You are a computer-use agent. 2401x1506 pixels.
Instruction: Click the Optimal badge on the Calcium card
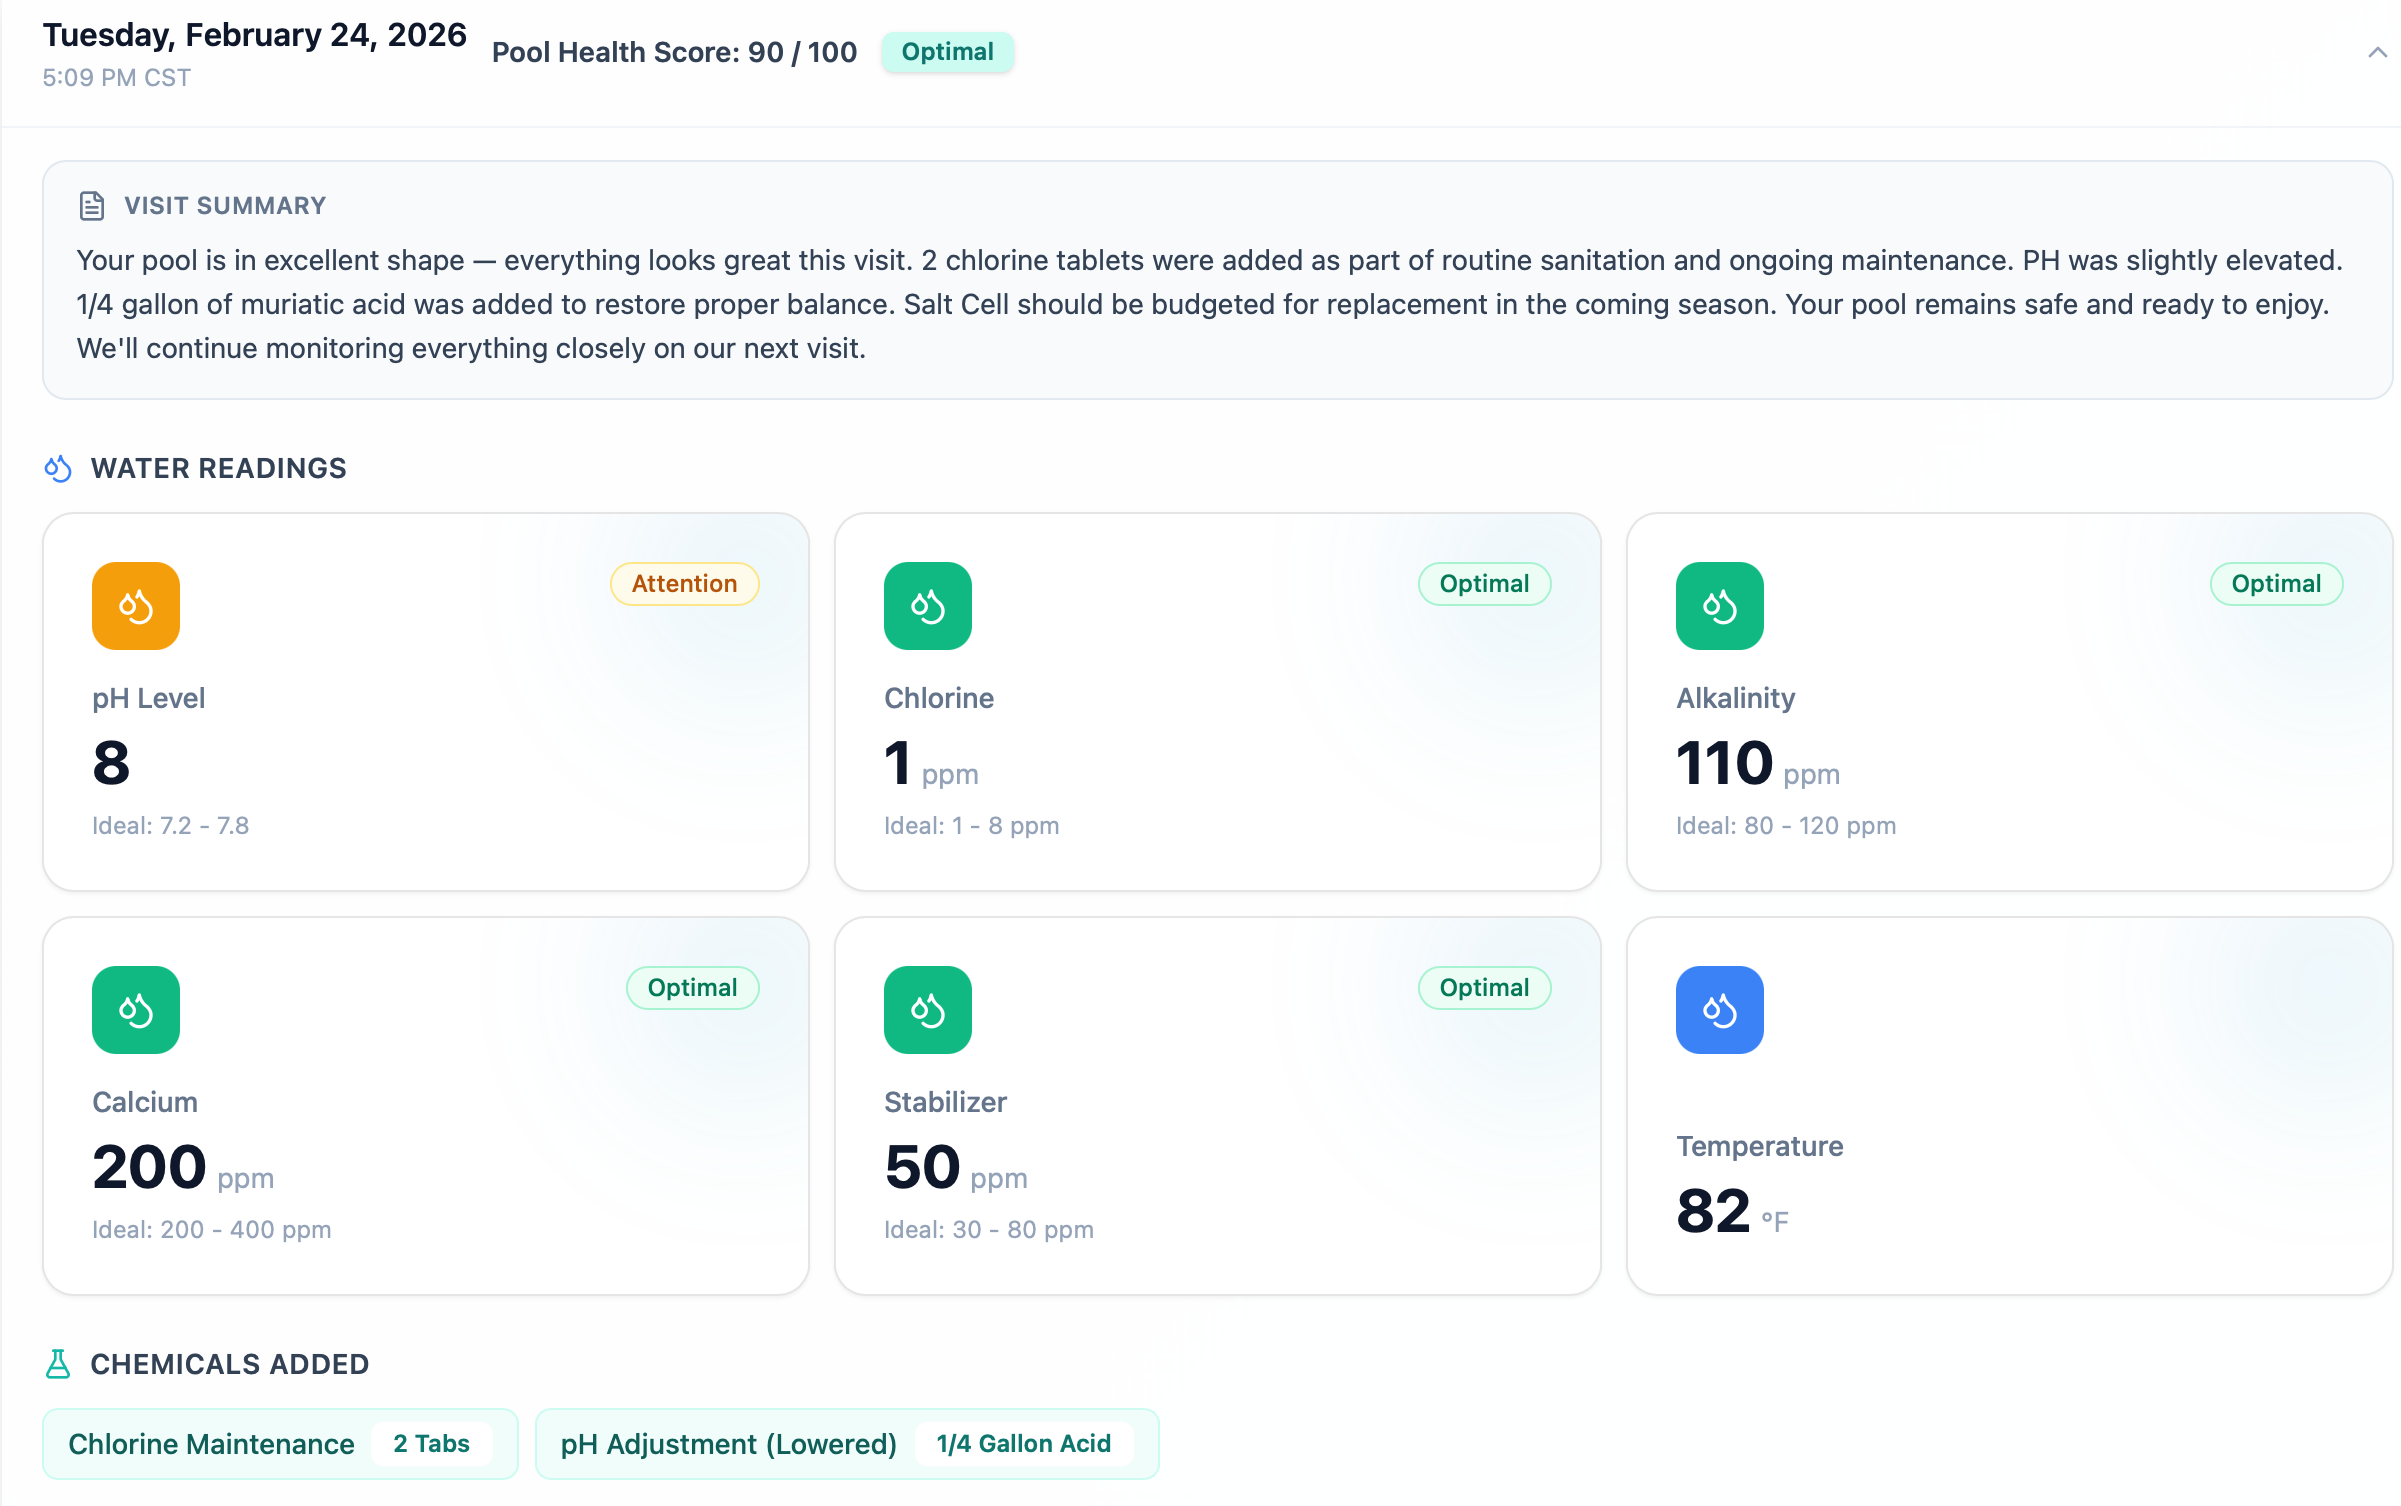pyautogui.click(x=692, y=988)
